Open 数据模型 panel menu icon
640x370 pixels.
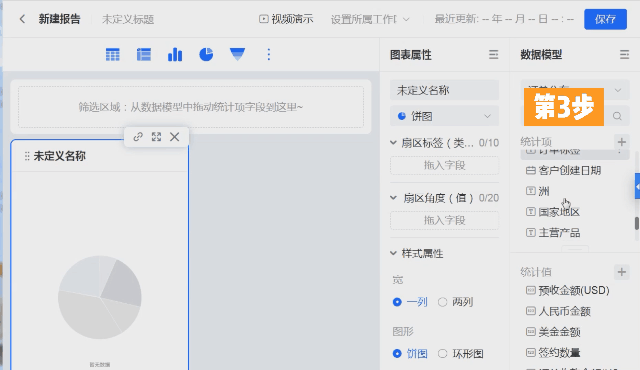624,55
